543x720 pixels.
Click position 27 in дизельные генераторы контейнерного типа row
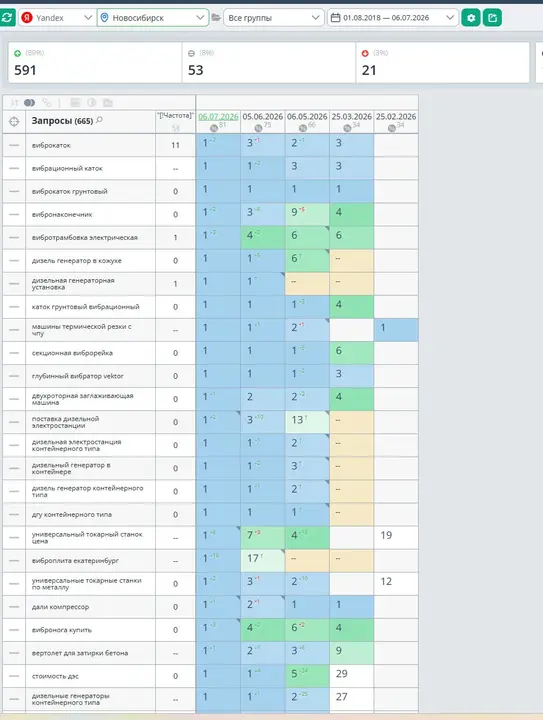click(341, 697)
